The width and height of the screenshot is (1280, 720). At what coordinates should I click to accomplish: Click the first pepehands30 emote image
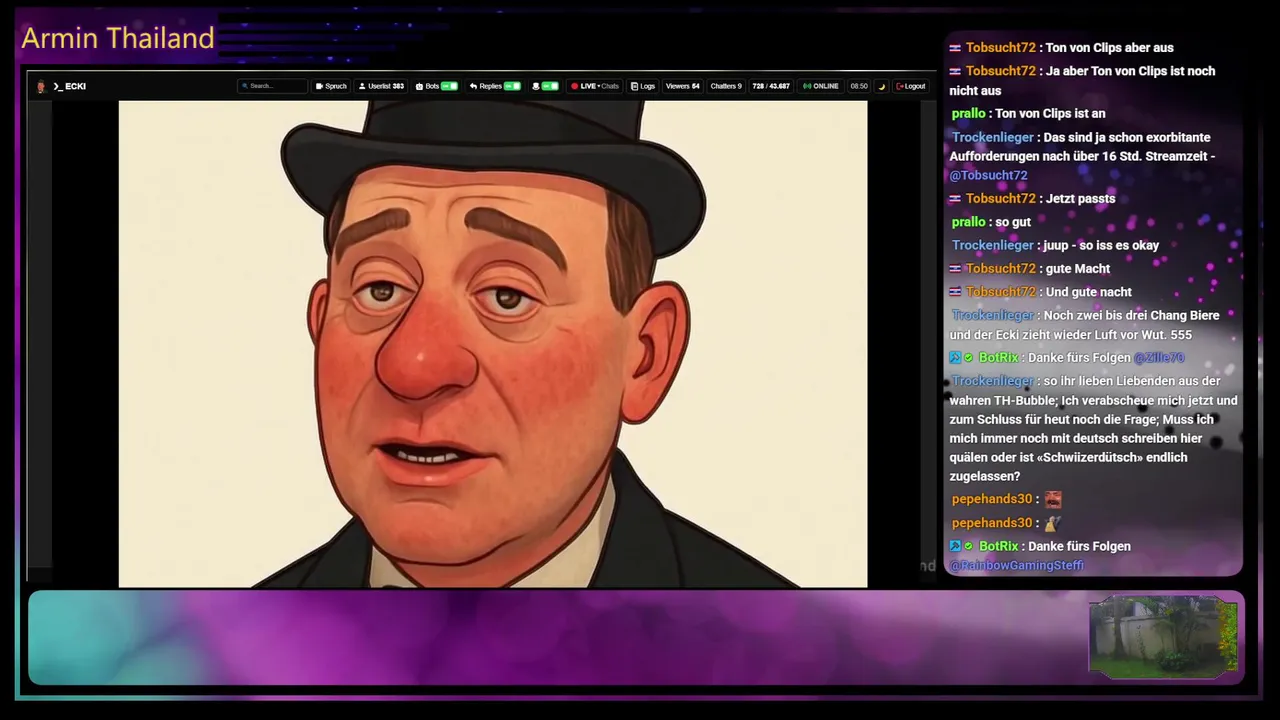1053,499
